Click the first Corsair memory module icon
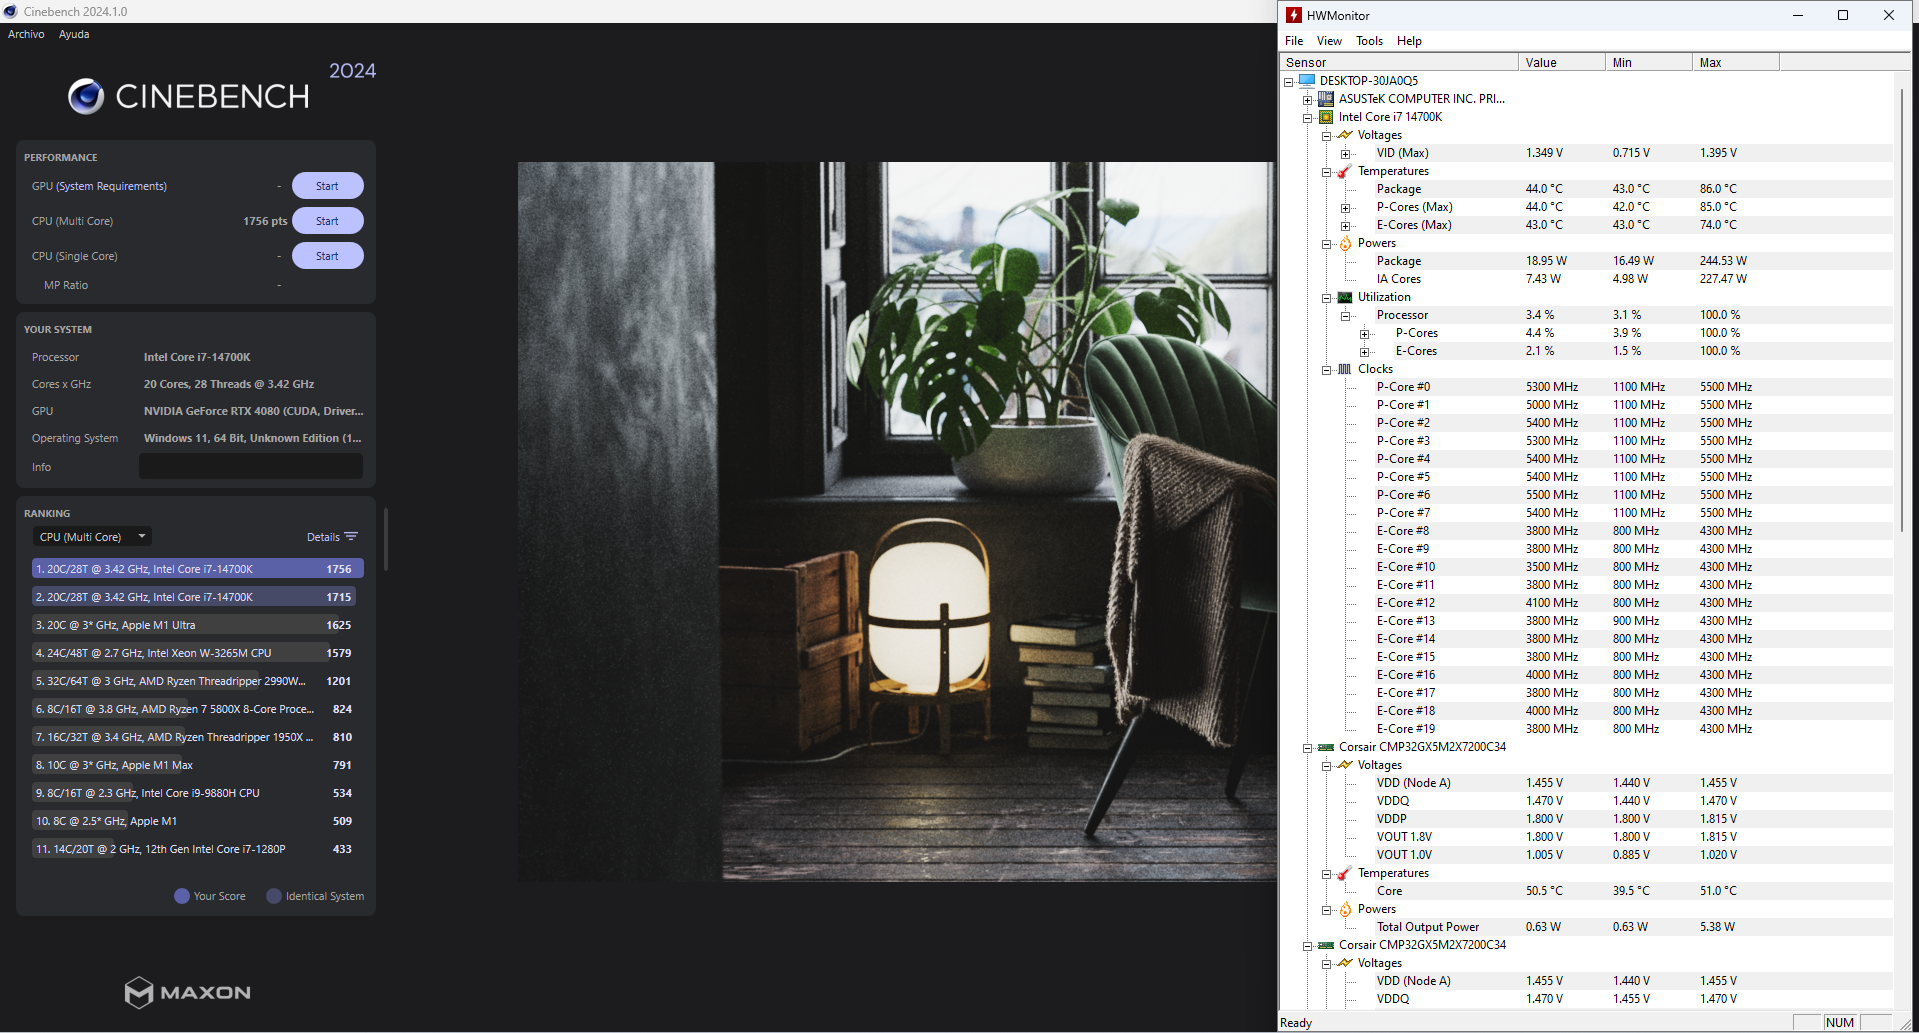This screenshot has width=1919, height=1033. click(x=1326, y=747)
